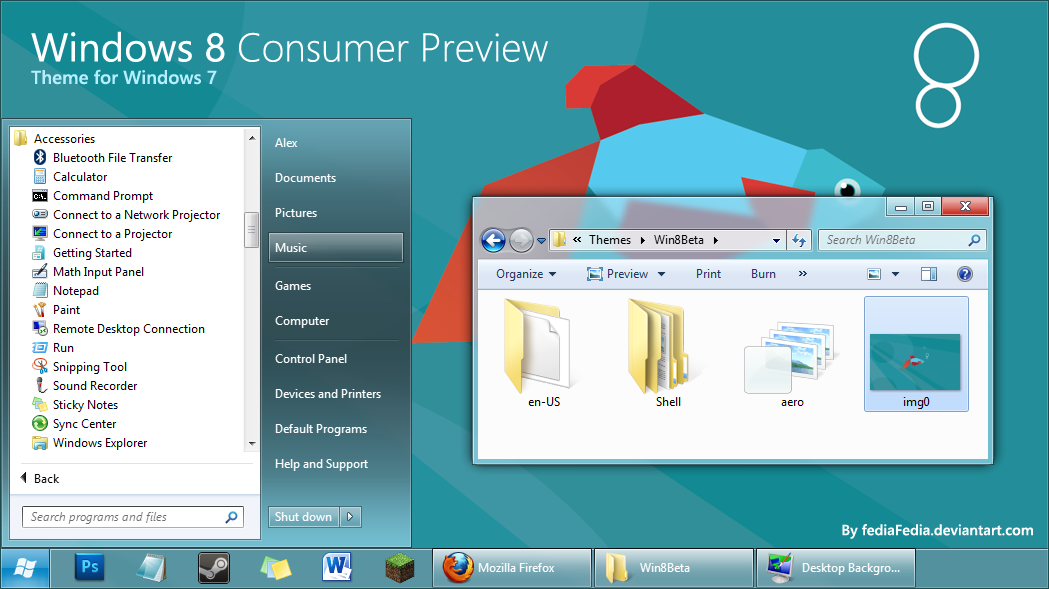Launch Paint from Accessories
Image resolution: width=1049 pixels, height=589 pixels.
(x=56, y=310)
